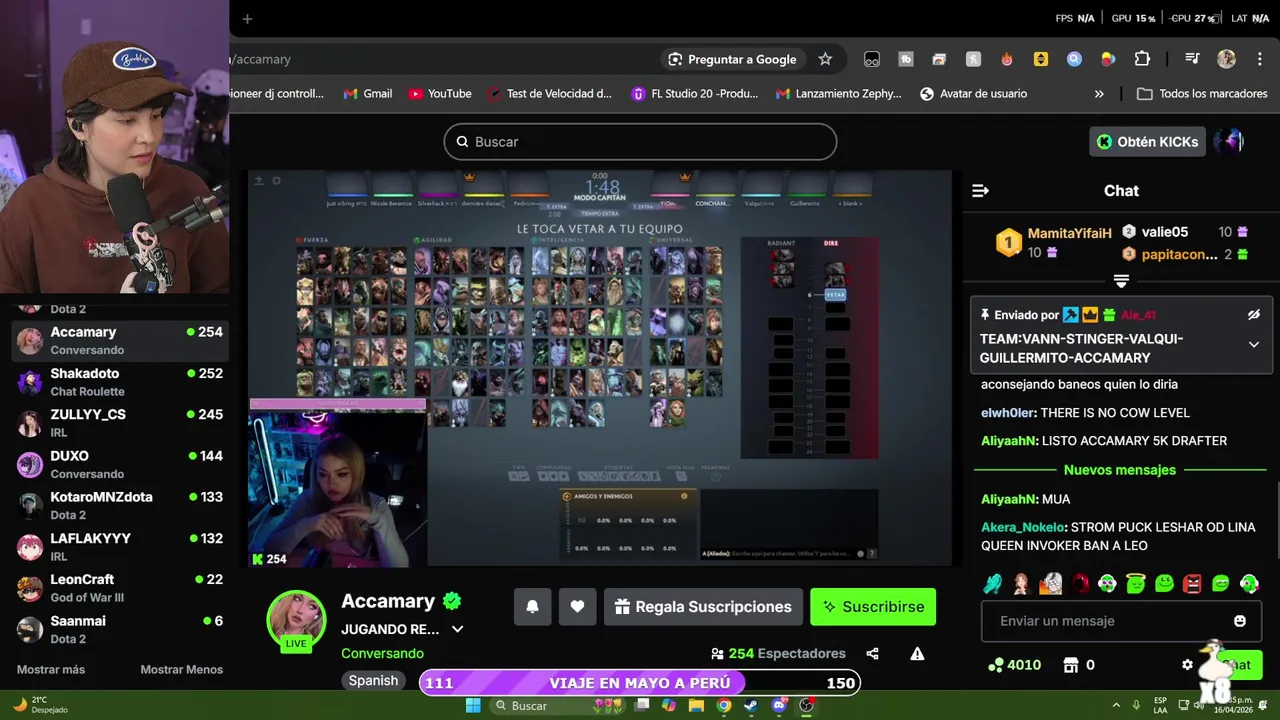Click the Windows Start button
This screenshot has width=1280, height=720.
473,705
